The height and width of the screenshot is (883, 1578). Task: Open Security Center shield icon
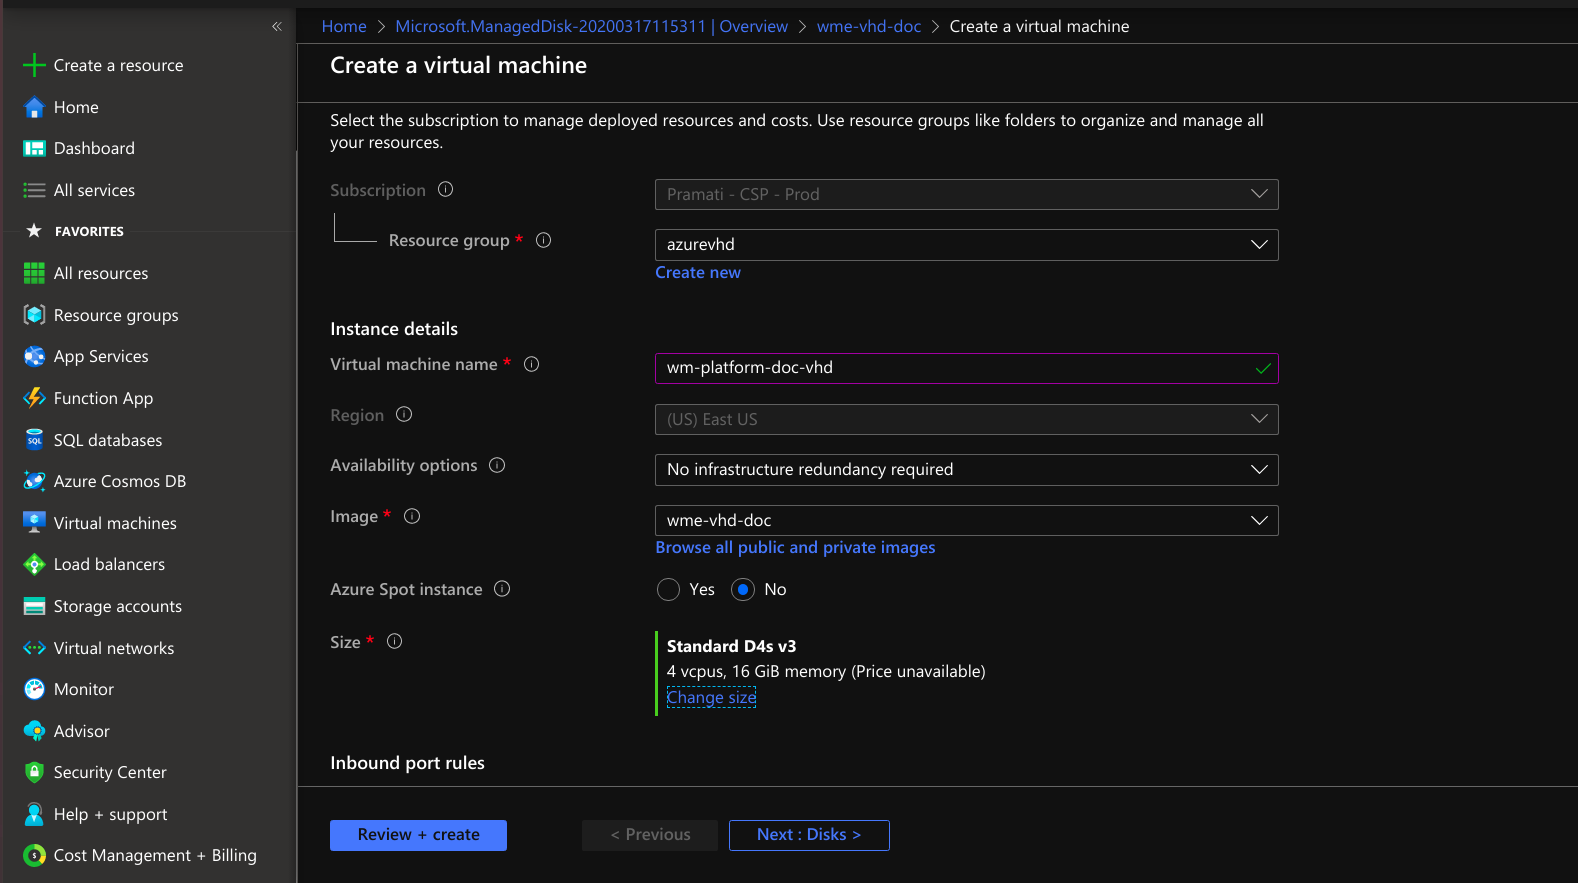(34, 772)
